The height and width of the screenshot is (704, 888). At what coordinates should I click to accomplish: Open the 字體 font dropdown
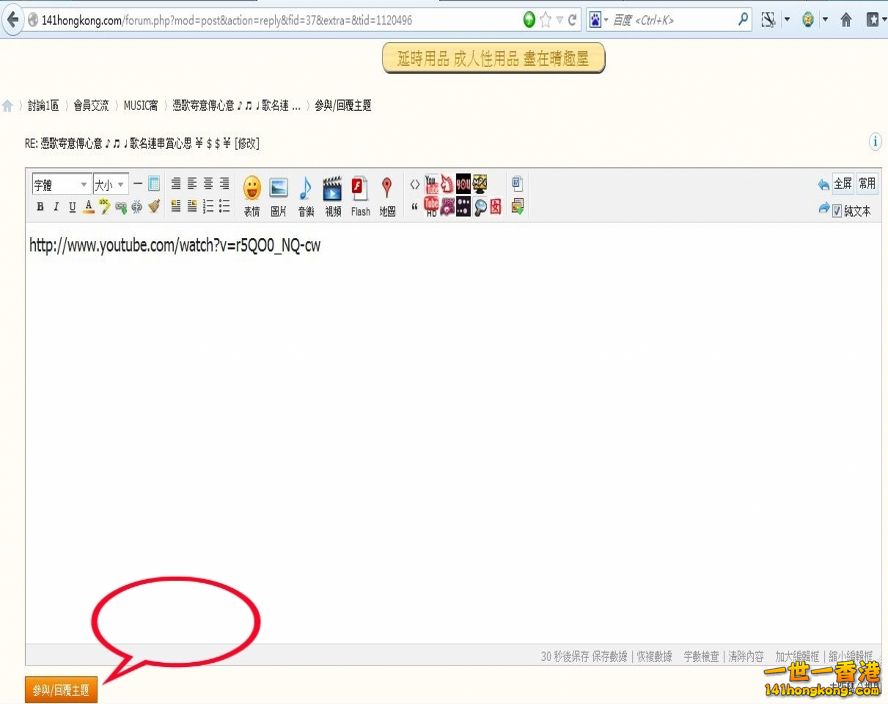tap(61, 185)
